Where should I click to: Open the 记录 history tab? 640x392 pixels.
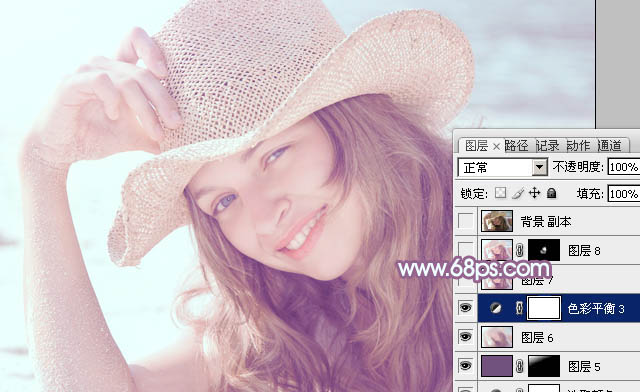click(548, 145)
